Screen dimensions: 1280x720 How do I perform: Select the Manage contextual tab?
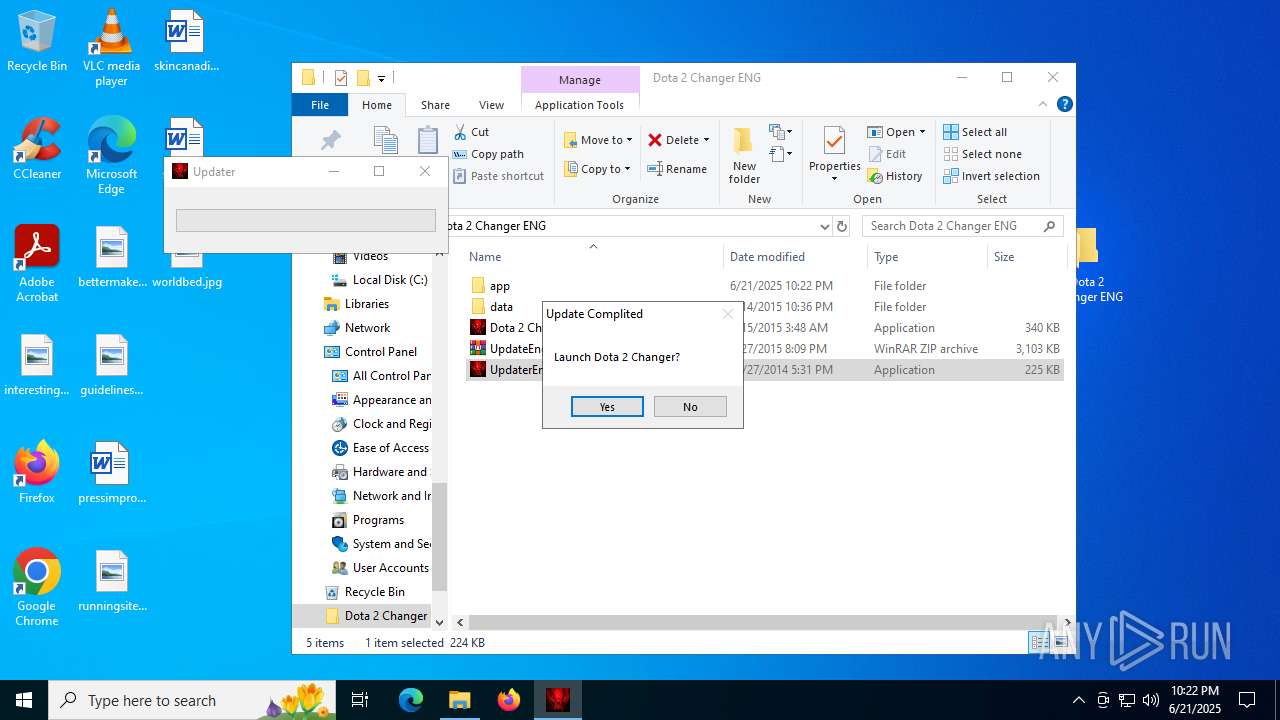(580, 80)
